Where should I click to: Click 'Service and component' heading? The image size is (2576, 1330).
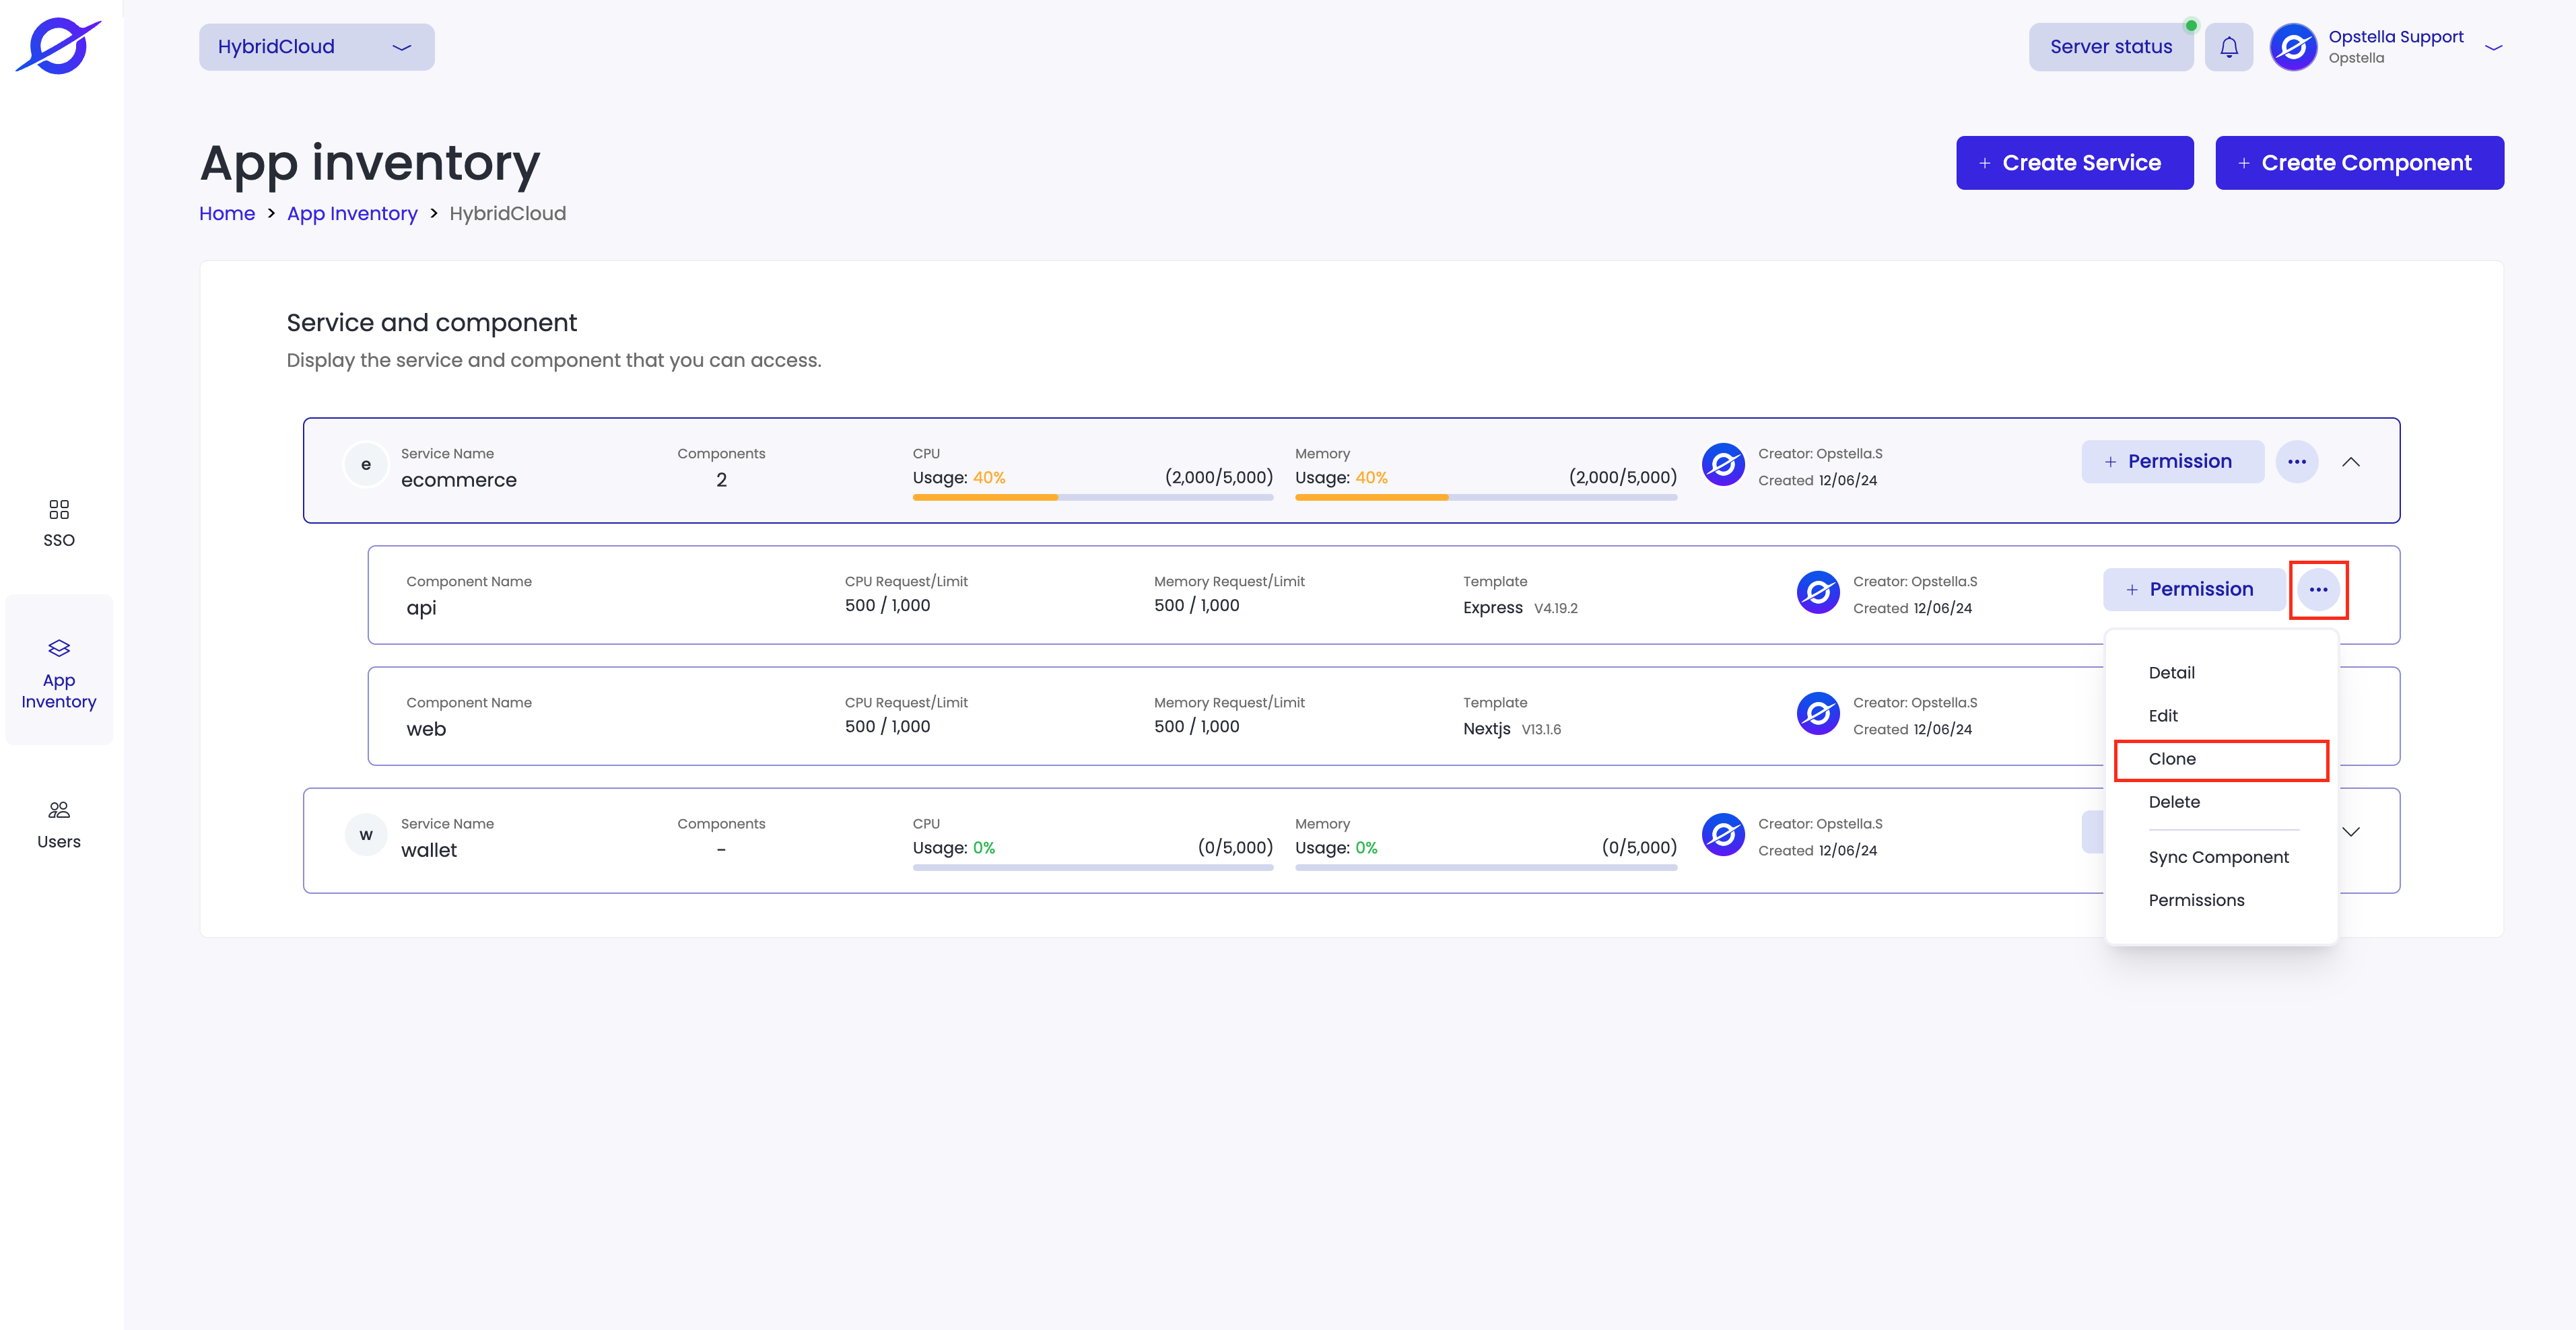(432, 322)
